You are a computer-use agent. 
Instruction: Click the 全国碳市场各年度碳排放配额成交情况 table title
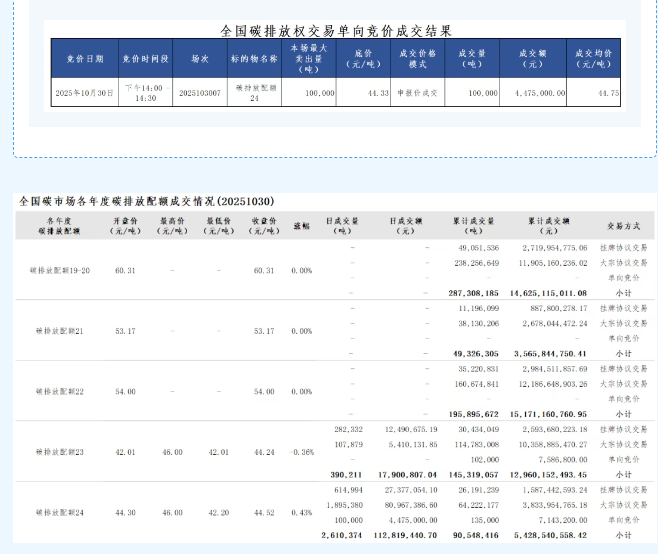point(147,201)
